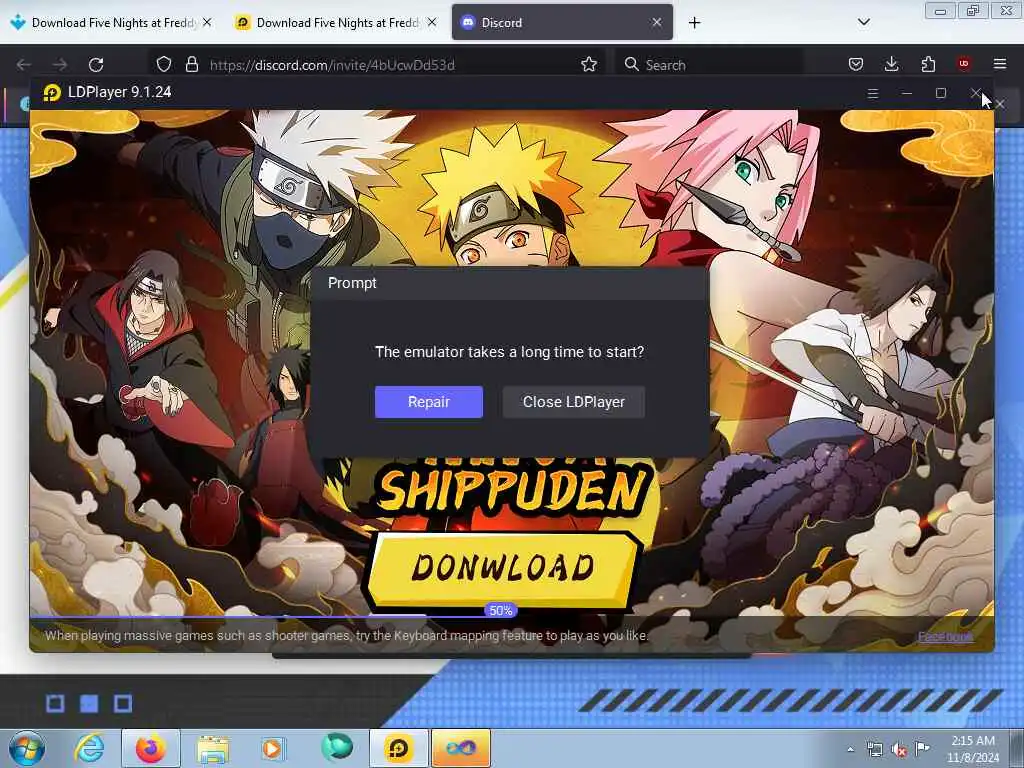Click the tracking protection shield icon
The image size is (1024, 768).
(163, 64)
